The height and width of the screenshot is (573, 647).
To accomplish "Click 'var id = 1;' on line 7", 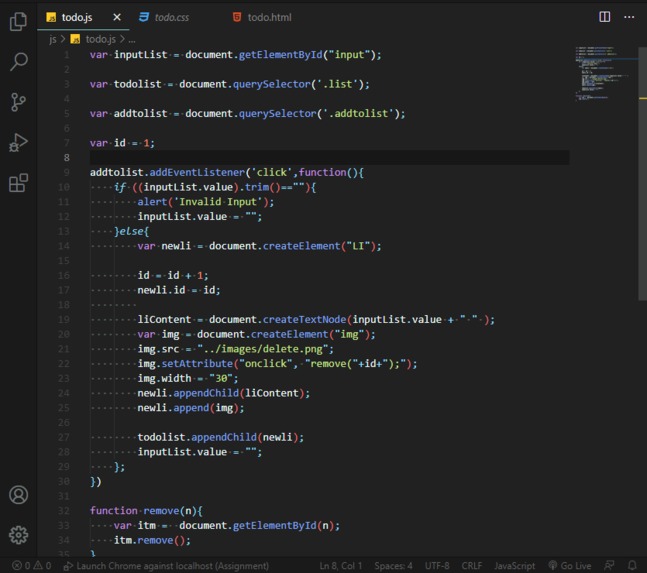I will point(122,143).
